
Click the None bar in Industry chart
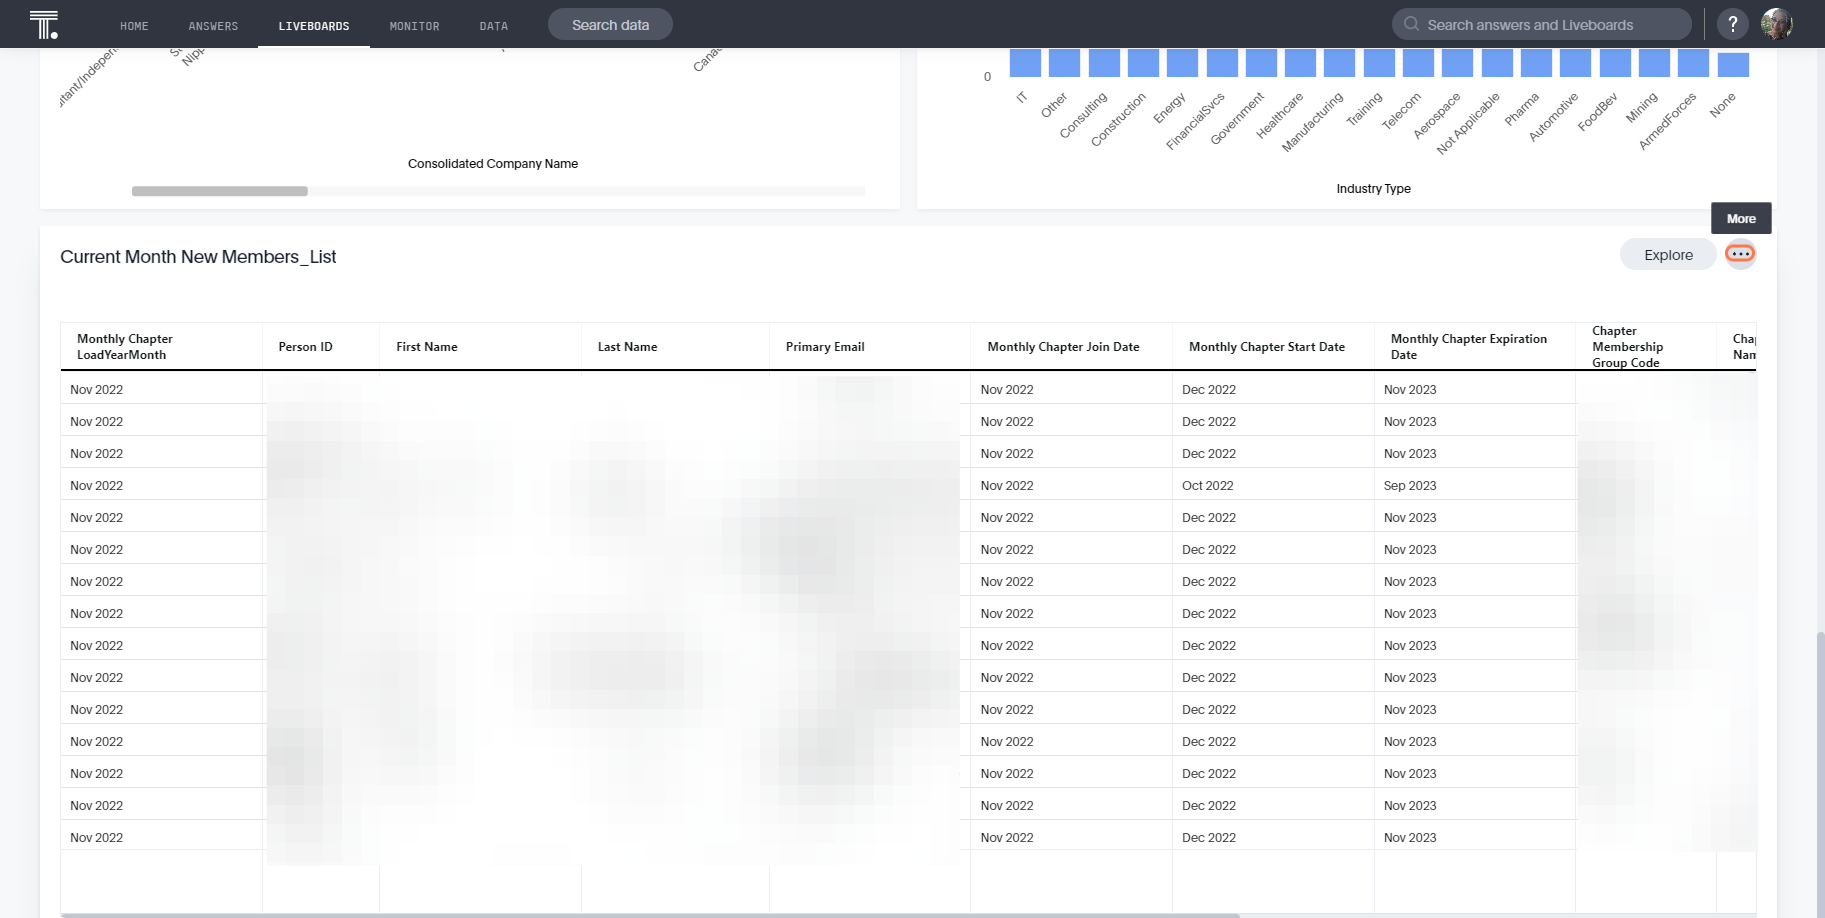[1733, 65]
